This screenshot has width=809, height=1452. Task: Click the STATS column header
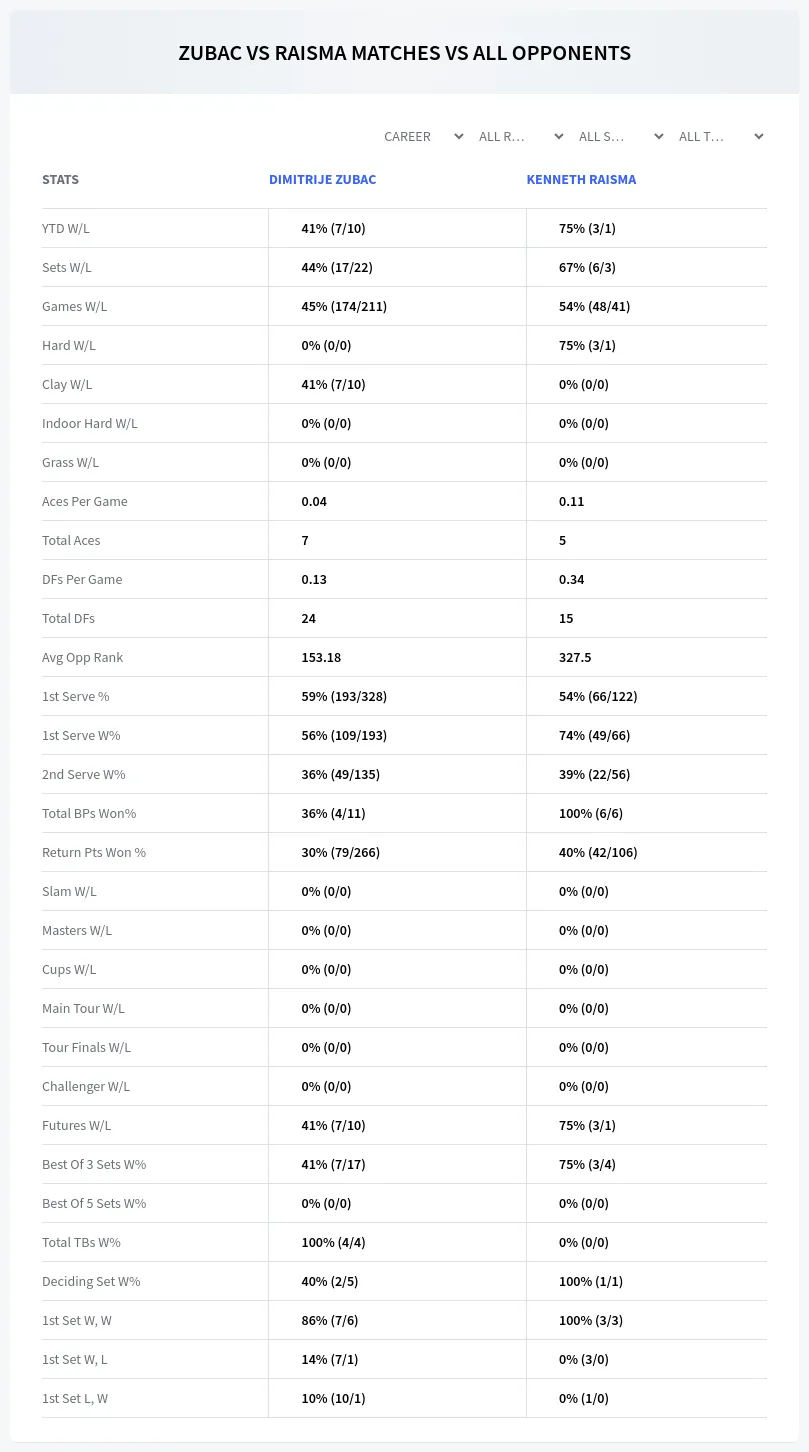tap(60, 180)
